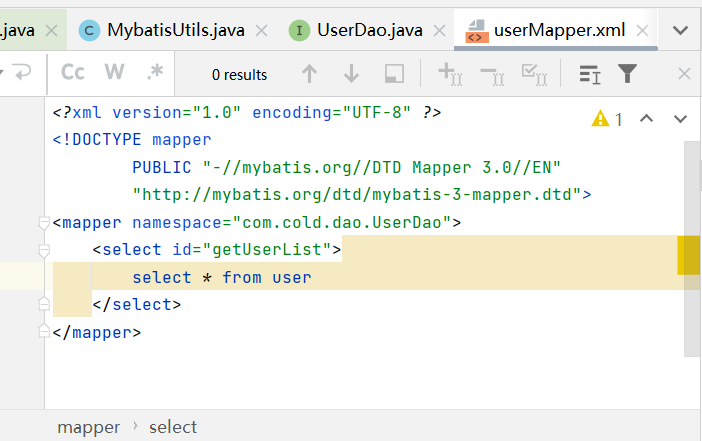Toggle Words (W) whole-word search option
This screenshot has width=702, height=441.
pyautogui.click(x=114, y=73)
